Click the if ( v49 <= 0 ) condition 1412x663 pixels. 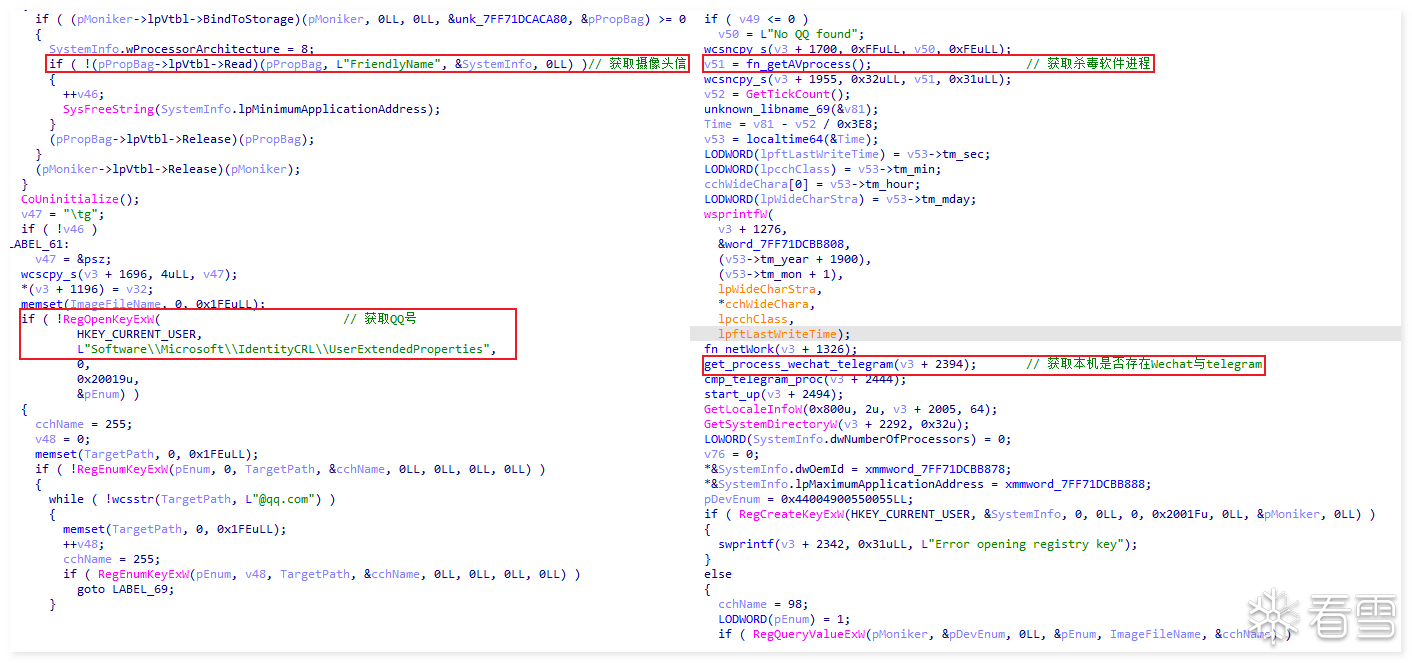pyautogui.click(x=756, y=19)
